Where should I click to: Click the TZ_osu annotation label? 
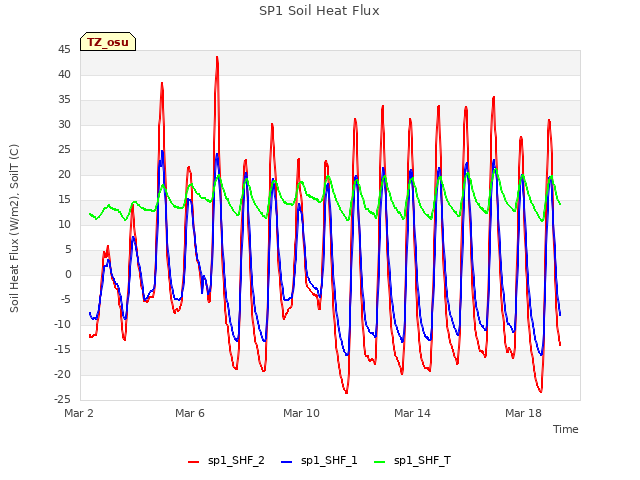pyautogui.click(x=108, y=42)
